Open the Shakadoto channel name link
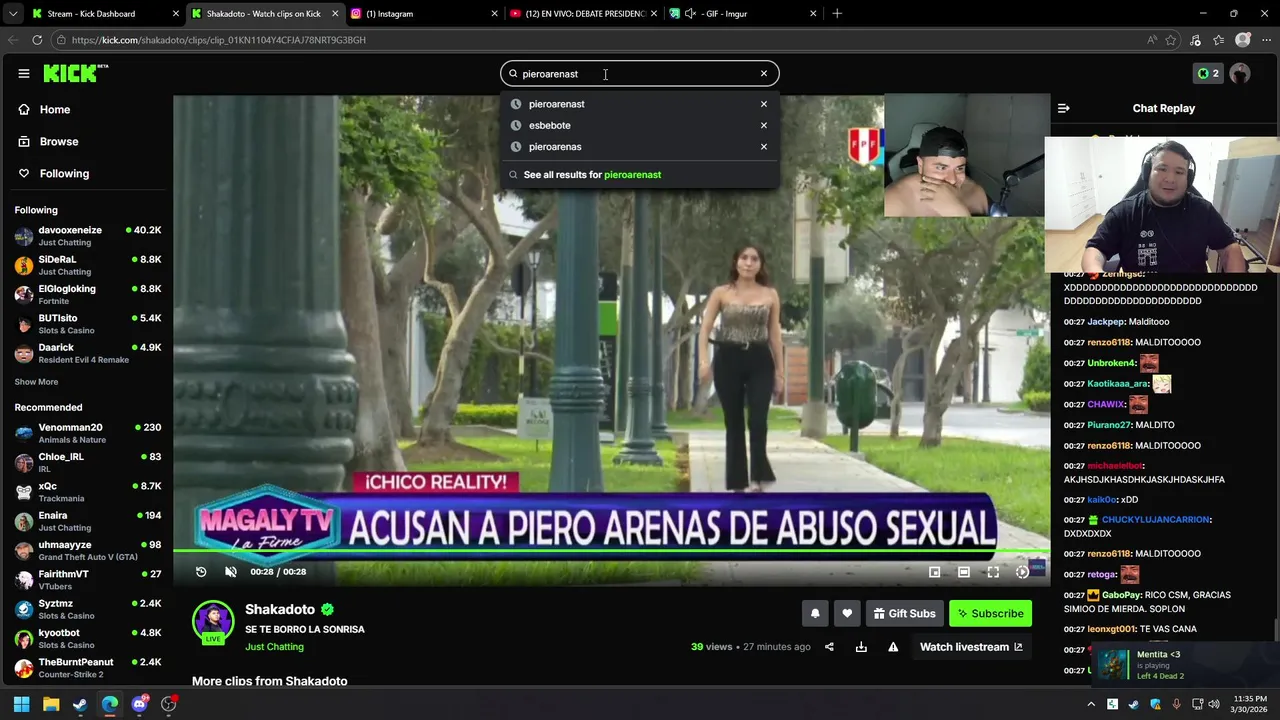 pos(280,609)
